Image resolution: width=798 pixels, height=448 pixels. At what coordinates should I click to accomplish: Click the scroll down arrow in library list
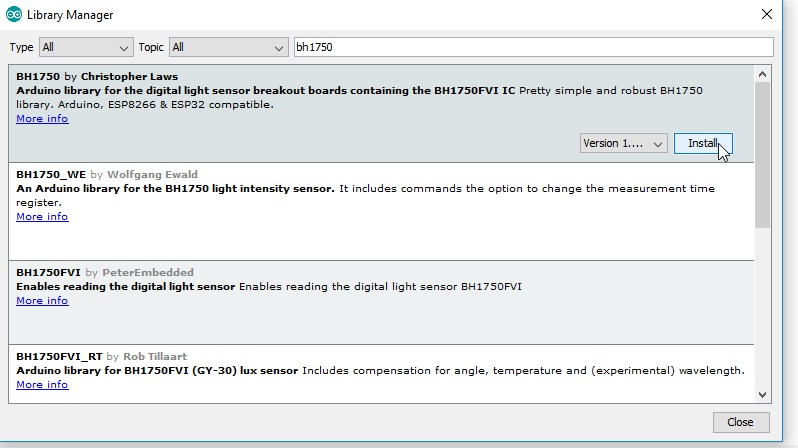(x=762, y=395)
